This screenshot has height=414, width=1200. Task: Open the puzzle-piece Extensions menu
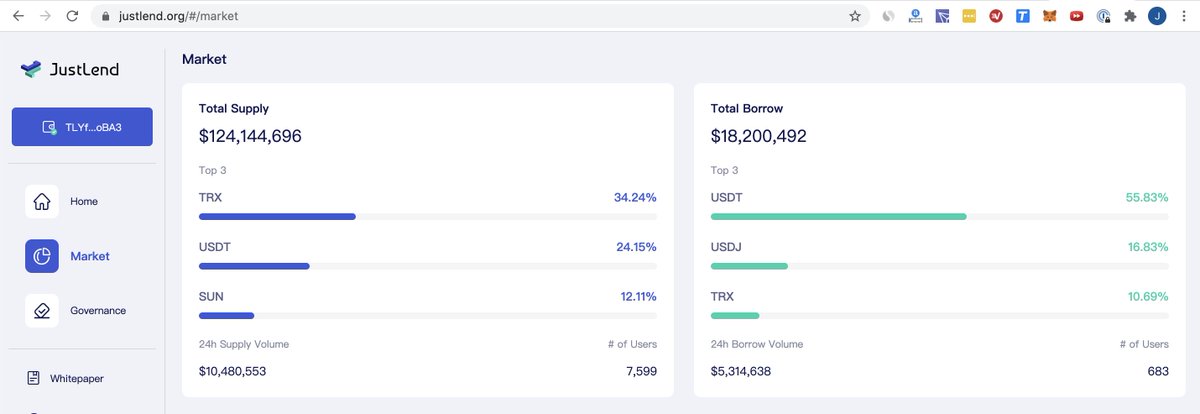(1131, 16)
